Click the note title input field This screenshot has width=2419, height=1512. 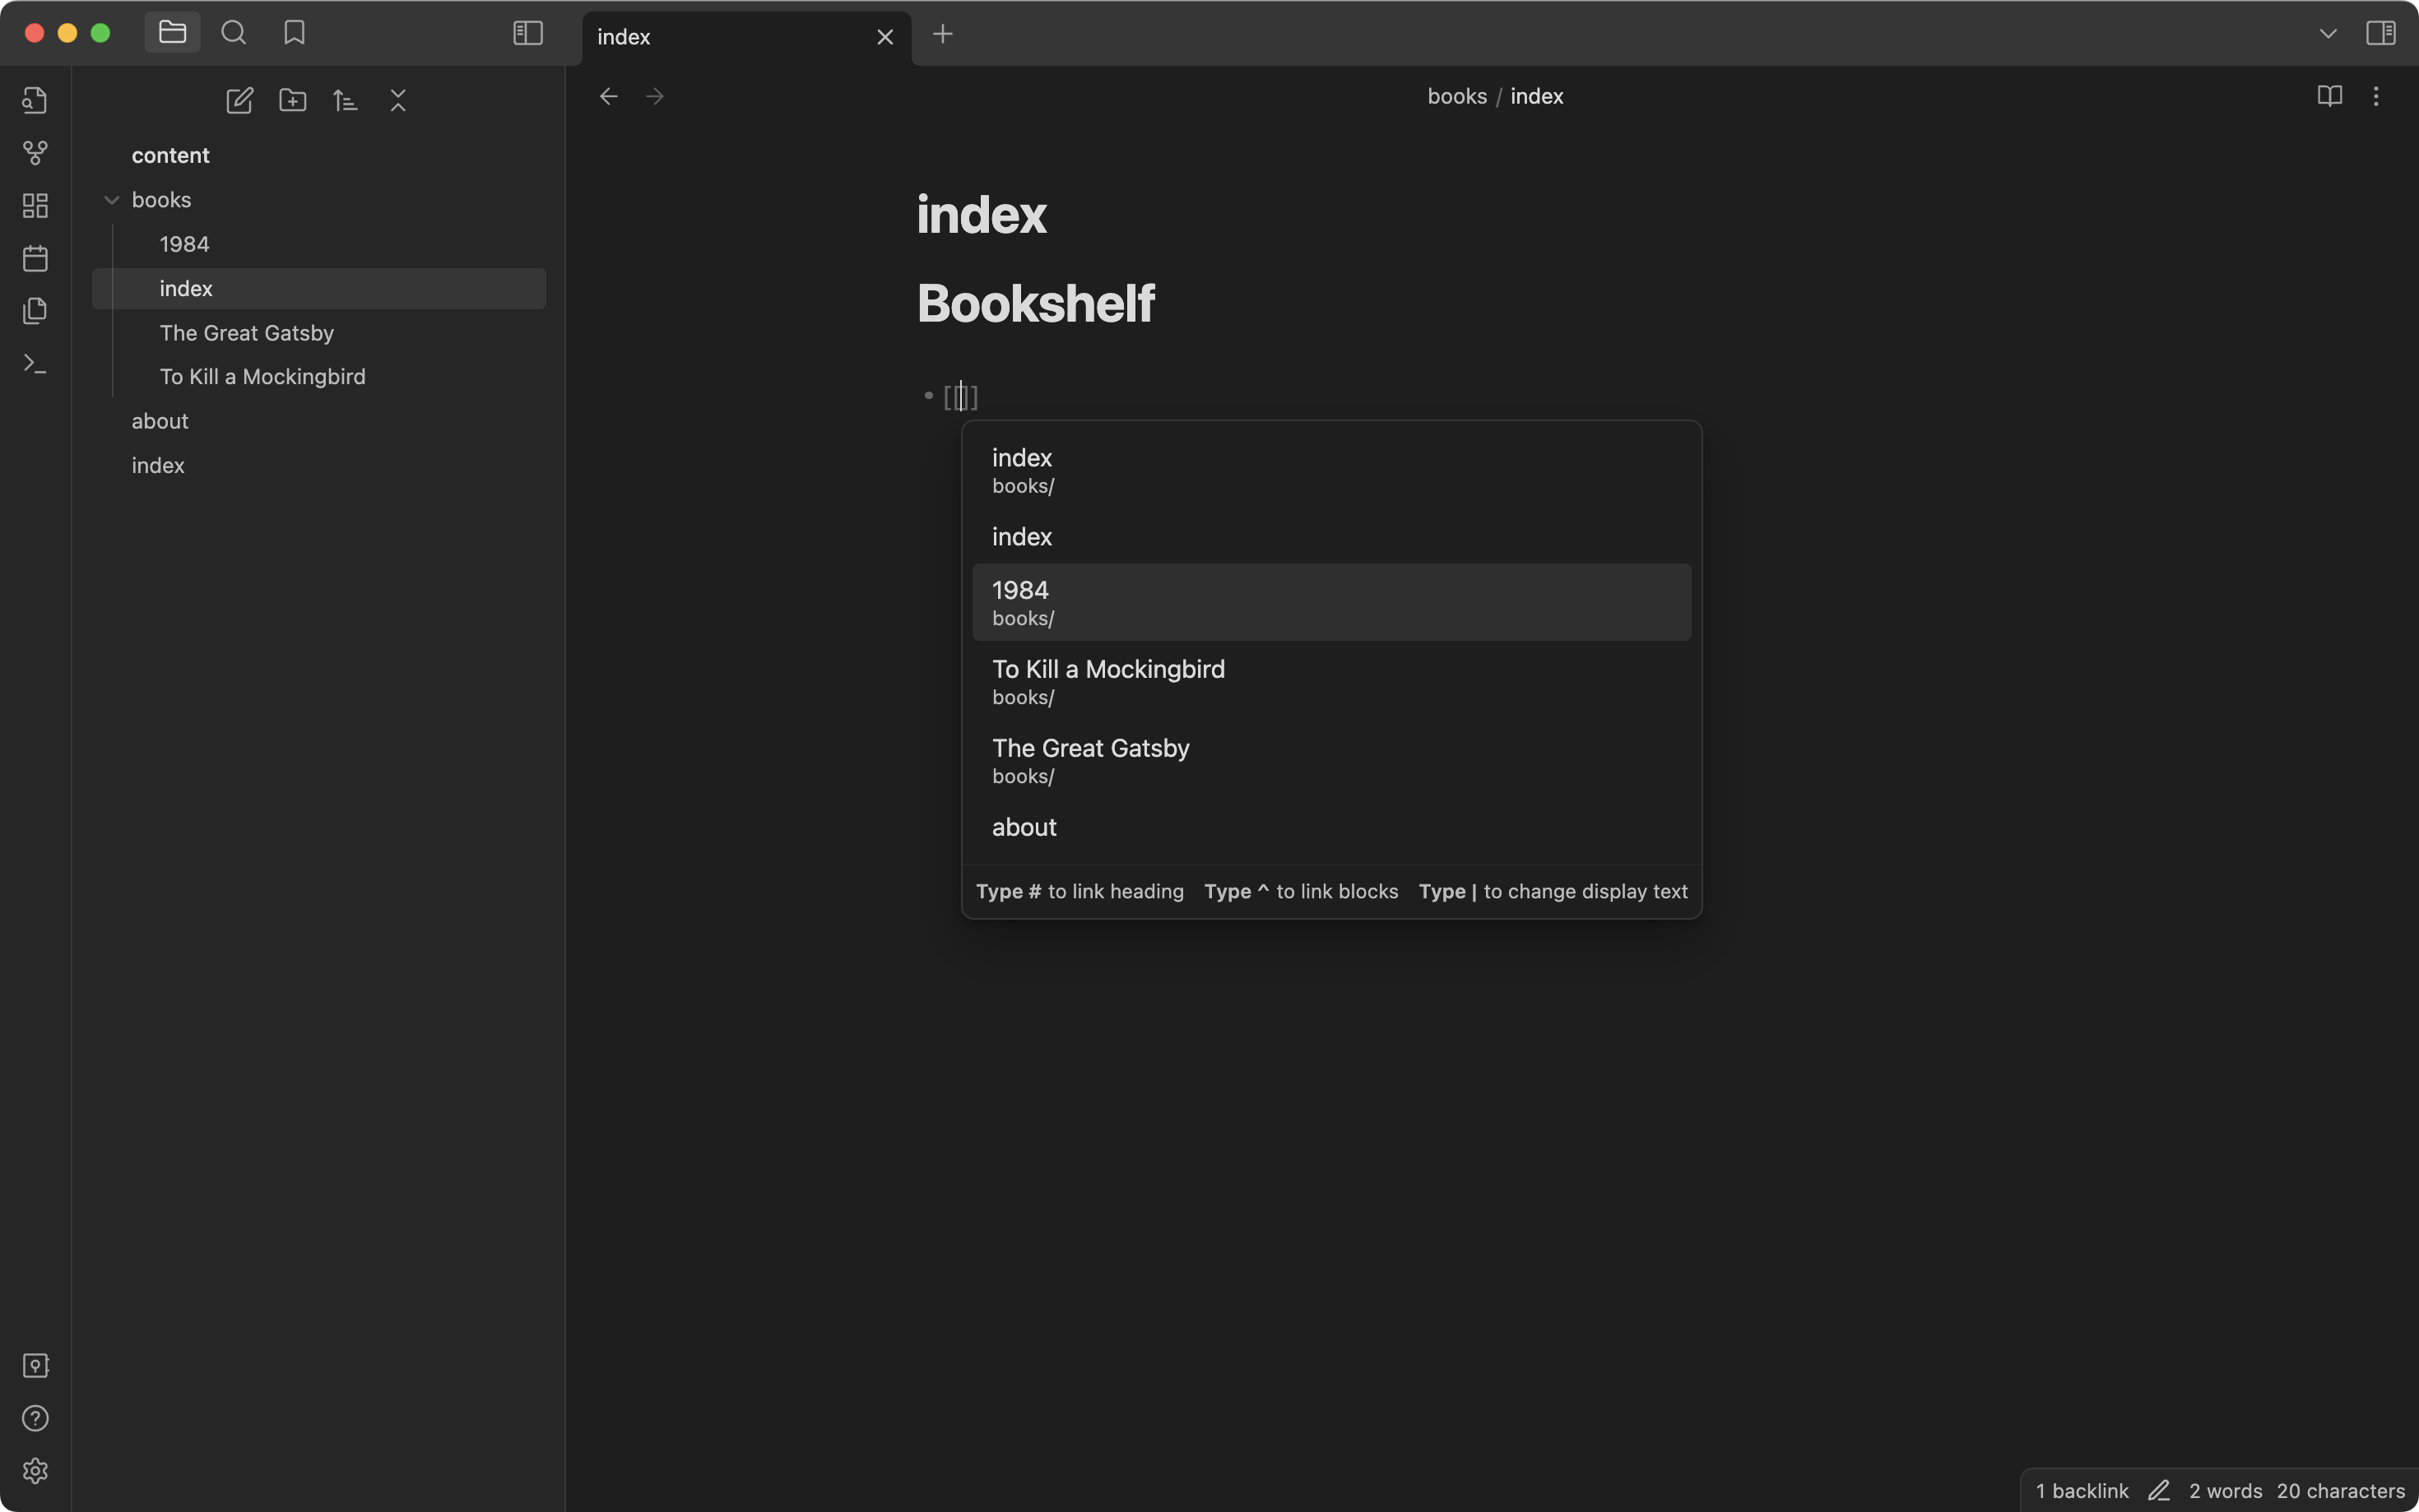point(981,211)
